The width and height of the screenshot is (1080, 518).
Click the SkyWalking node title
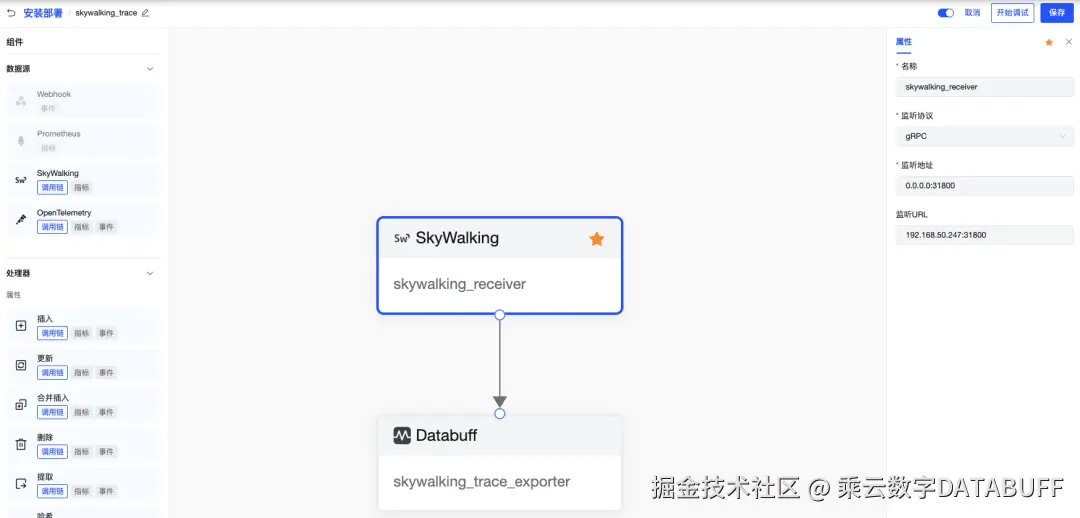click(x=457, y=238)
